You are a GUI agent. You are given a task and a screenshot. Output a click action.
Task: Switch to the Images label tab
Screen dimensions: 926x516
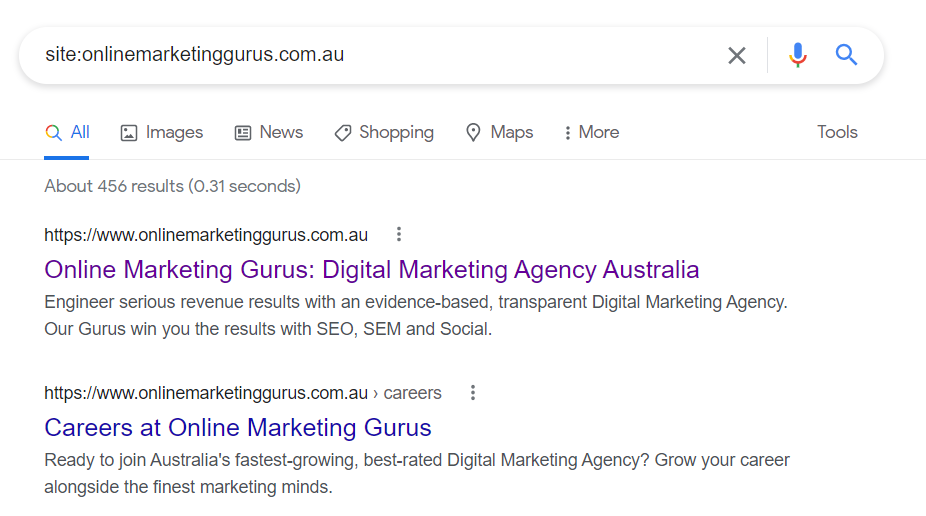tap(174, 132)
